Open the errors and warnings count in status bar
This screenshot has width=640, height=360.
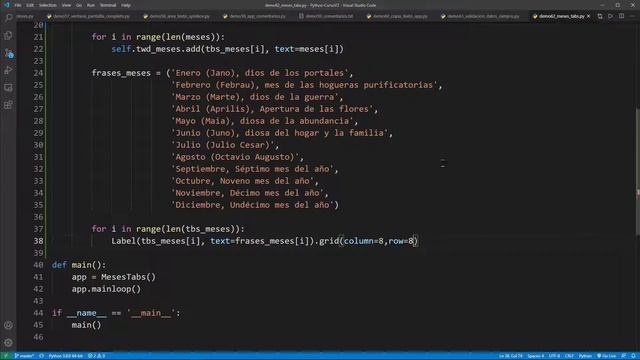point(97,356)
